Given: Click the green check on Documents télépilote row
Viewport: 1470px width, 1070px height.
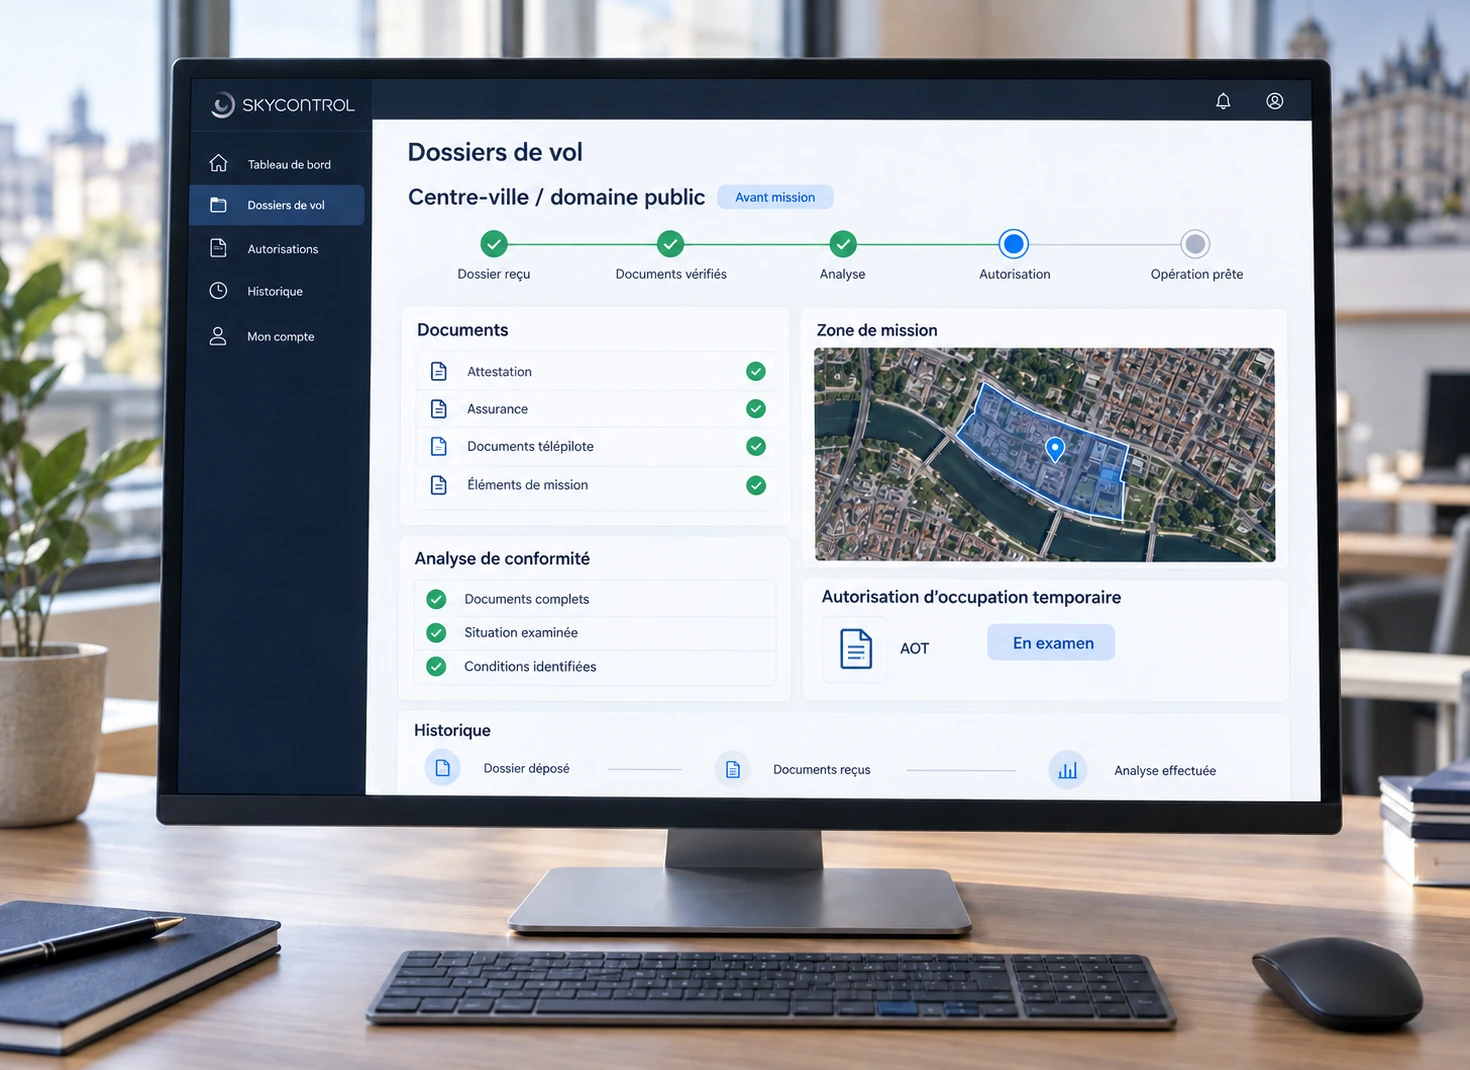Looking at the screenshot, I should point(756,447).
